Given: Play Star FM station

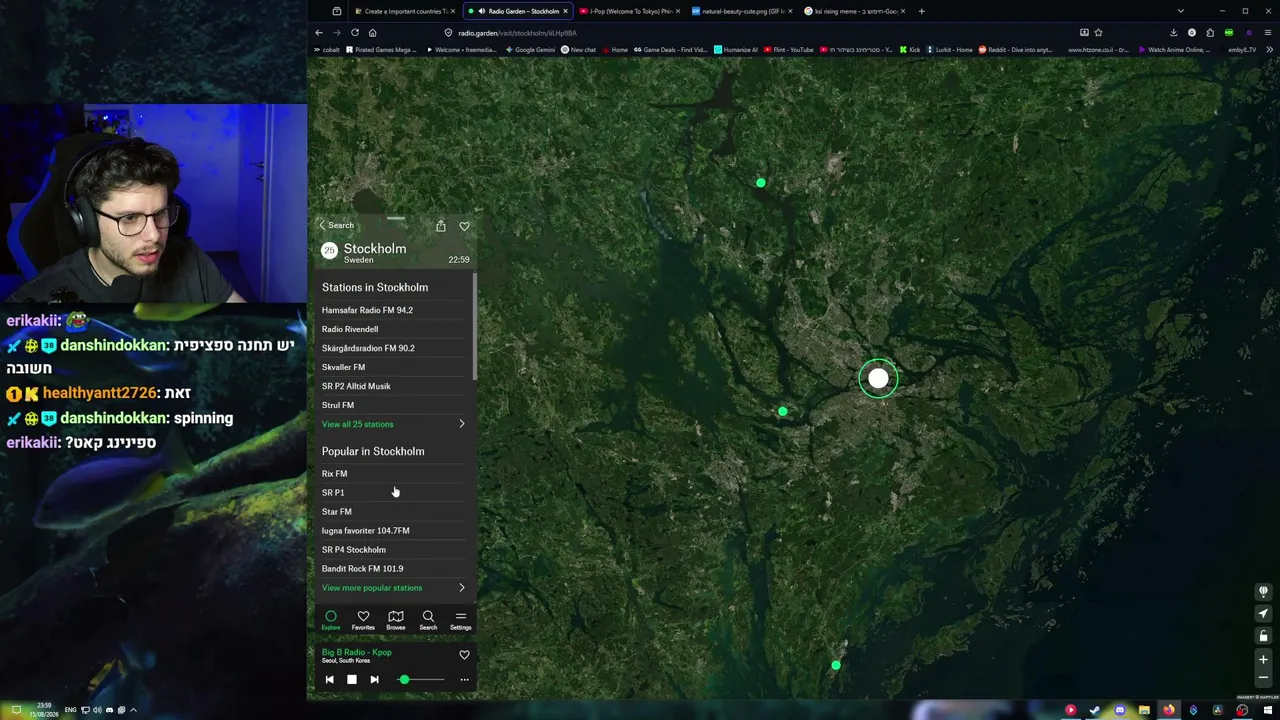Looking at the screenshot, I should 394,512.
